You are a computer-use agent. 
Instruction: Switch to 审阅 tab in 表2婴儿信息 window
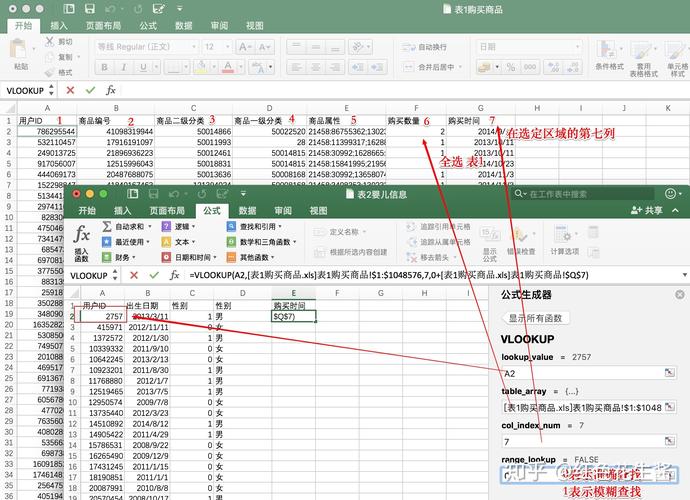(283, 210)
